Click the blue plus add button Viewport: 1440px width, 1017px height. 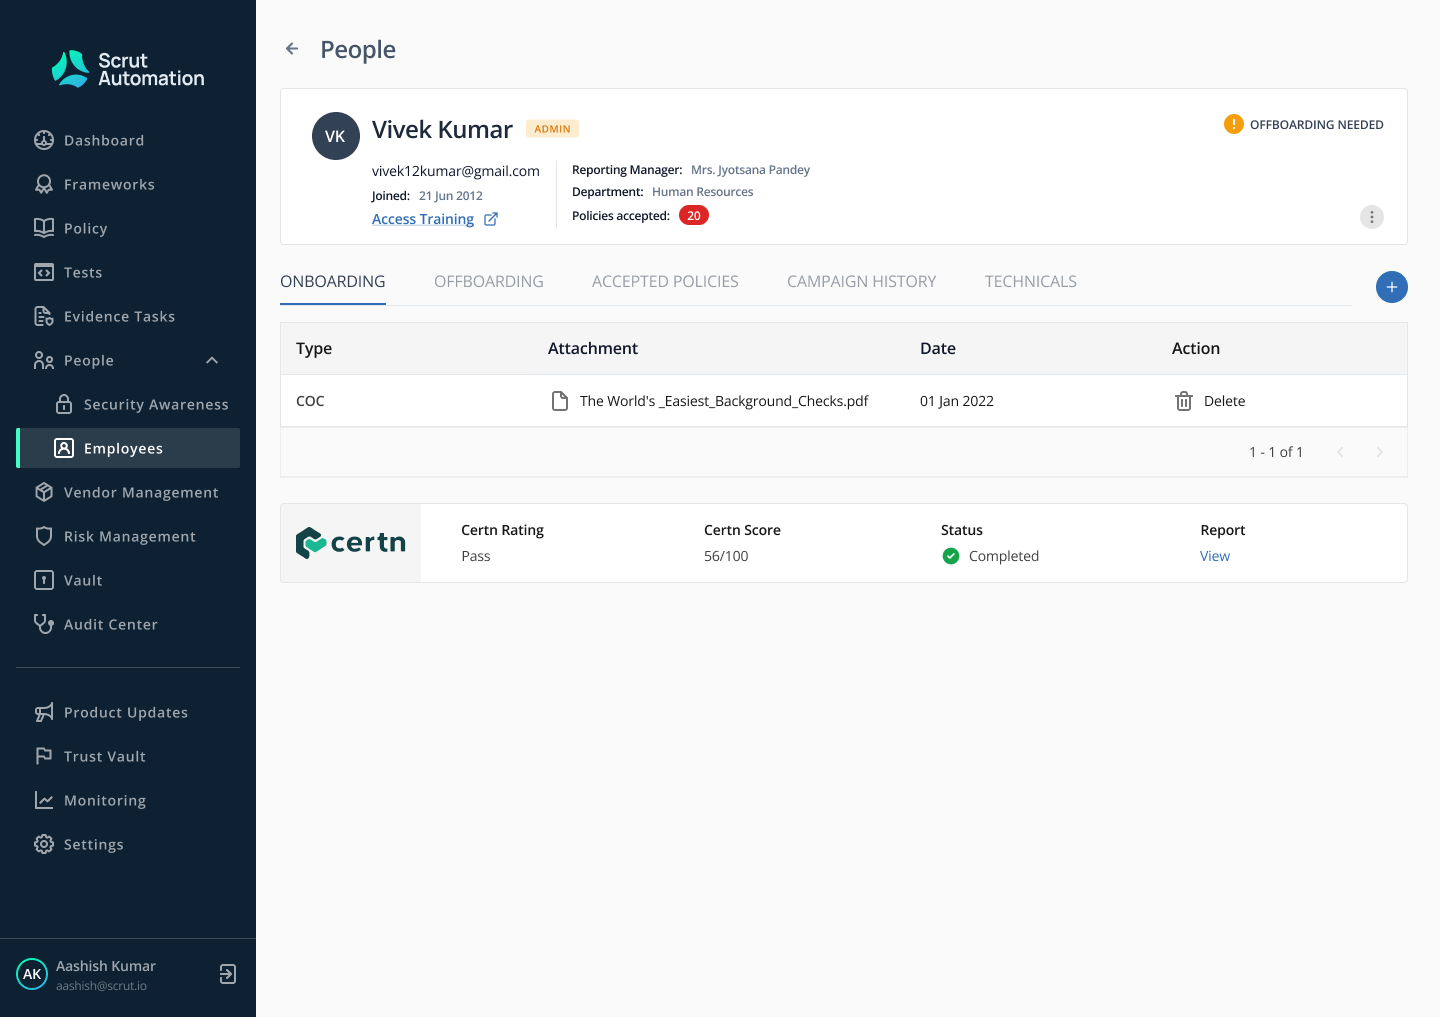click(x=1392, y=287)
